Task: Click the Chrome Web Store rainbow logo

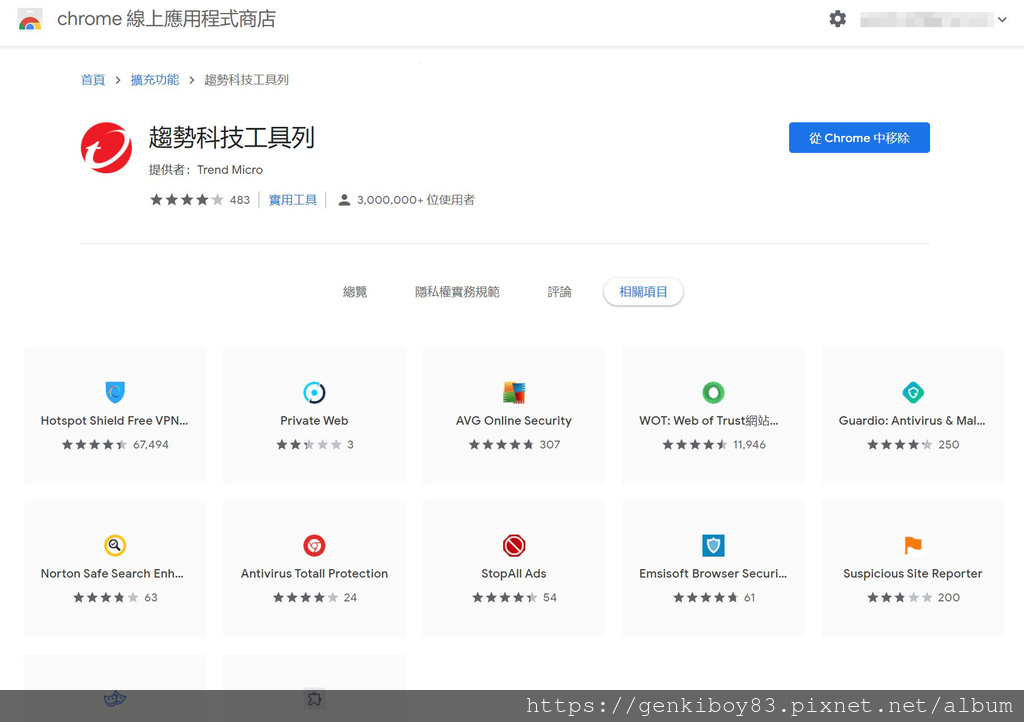Action: point(30,19)
